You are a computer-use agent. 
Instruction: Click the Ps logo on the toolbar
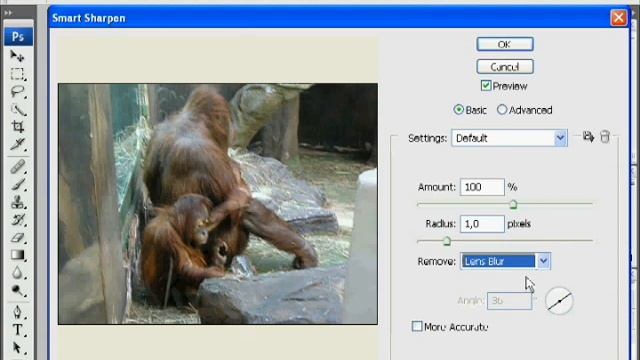[18, 37]
